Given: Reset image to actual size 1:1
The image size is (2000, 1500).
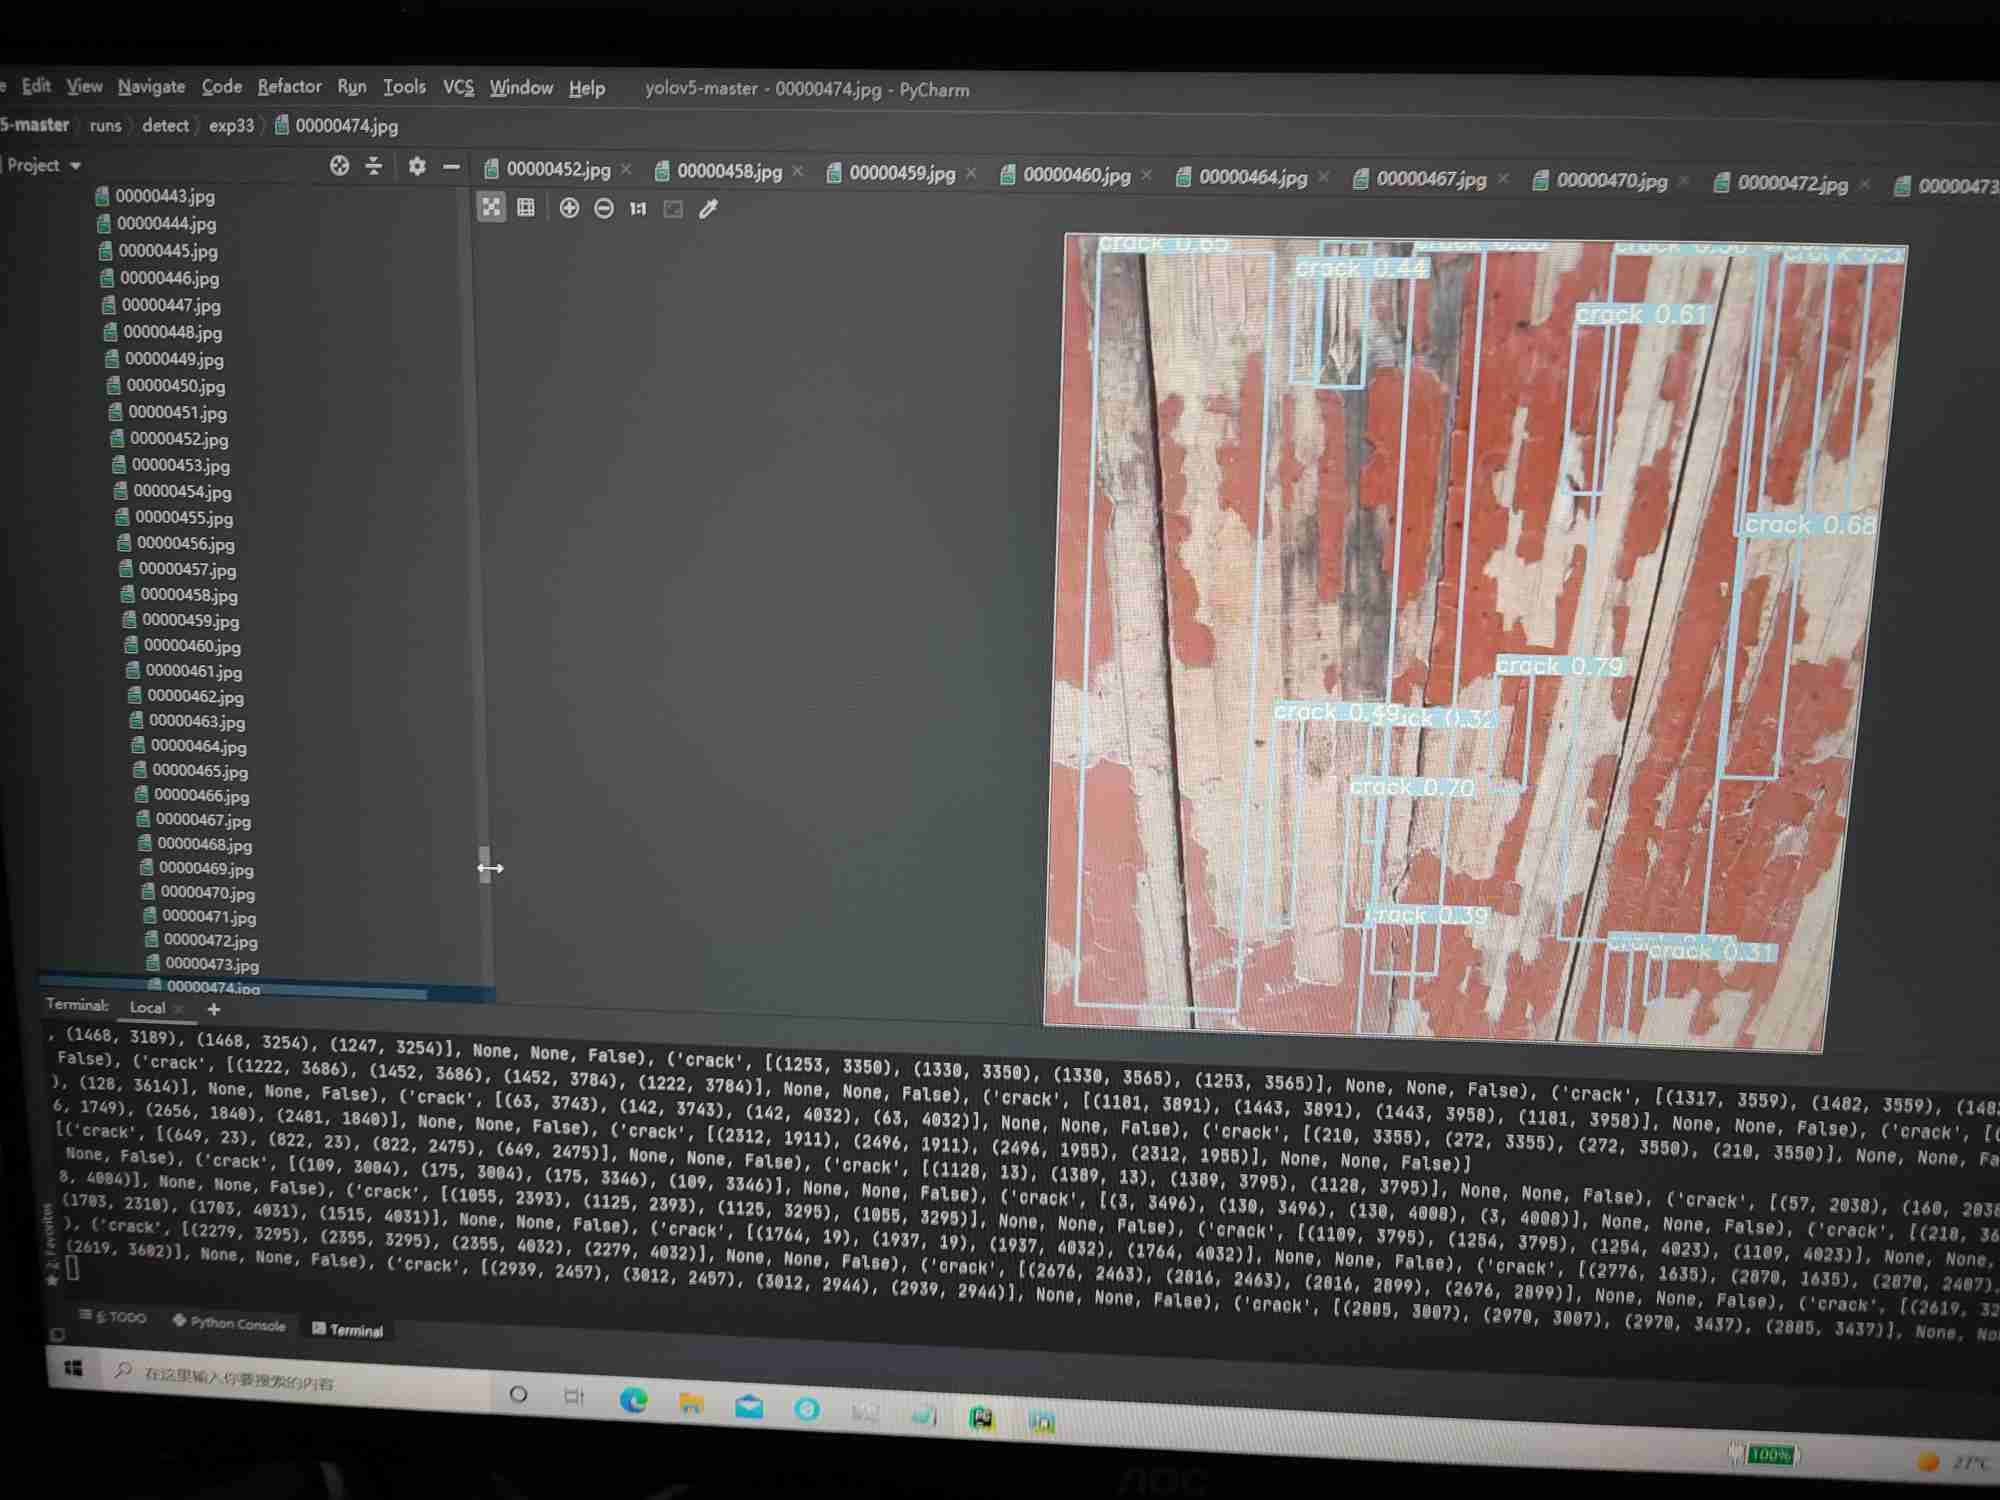Looking at the screenshot, I should coord(638,208).
